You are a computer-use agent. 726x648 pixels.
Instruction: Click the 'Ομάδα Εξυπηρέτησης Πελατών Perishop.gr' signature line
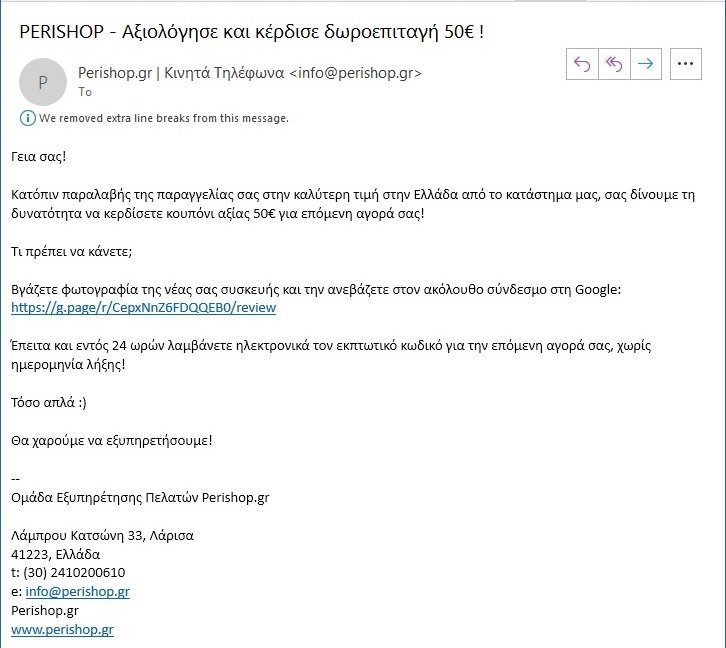[140, 498]
